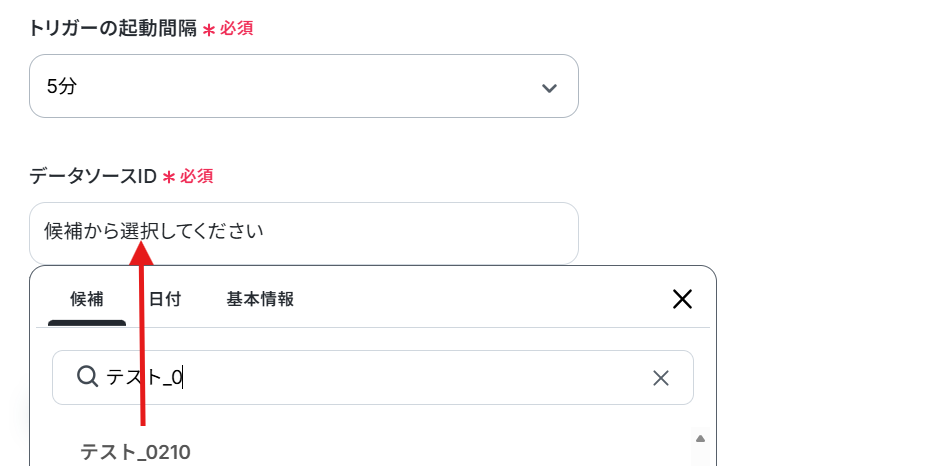The width and height of the screenshot is (945, 466).
Task: Click the 必須 mark beside トリガーの起動間隔
Action: point(236,28)
